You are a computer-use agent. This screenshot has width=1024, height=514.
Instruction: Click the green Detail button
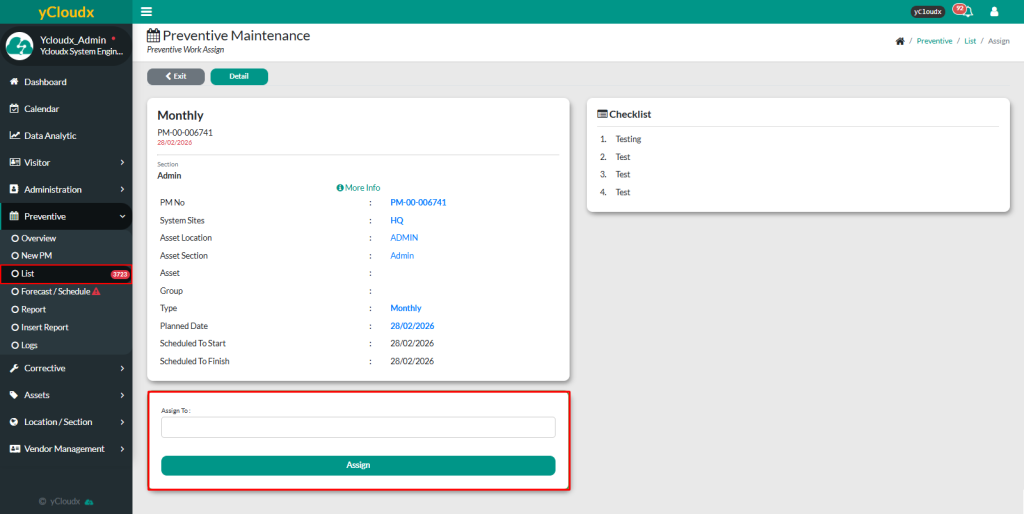[x=239, y=76]
